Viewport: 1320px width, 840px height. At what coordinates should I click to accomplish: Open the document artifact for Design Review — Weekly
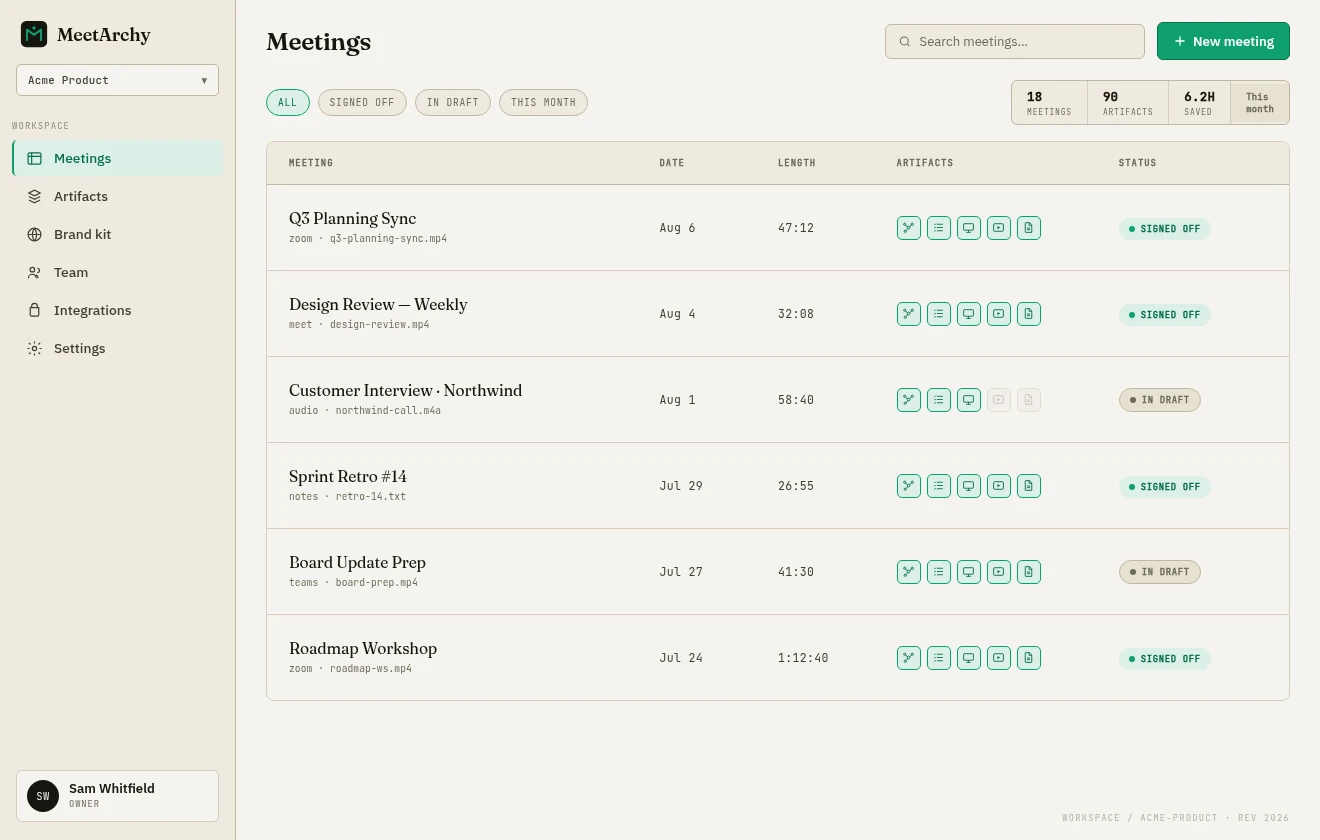(1029, 314)
